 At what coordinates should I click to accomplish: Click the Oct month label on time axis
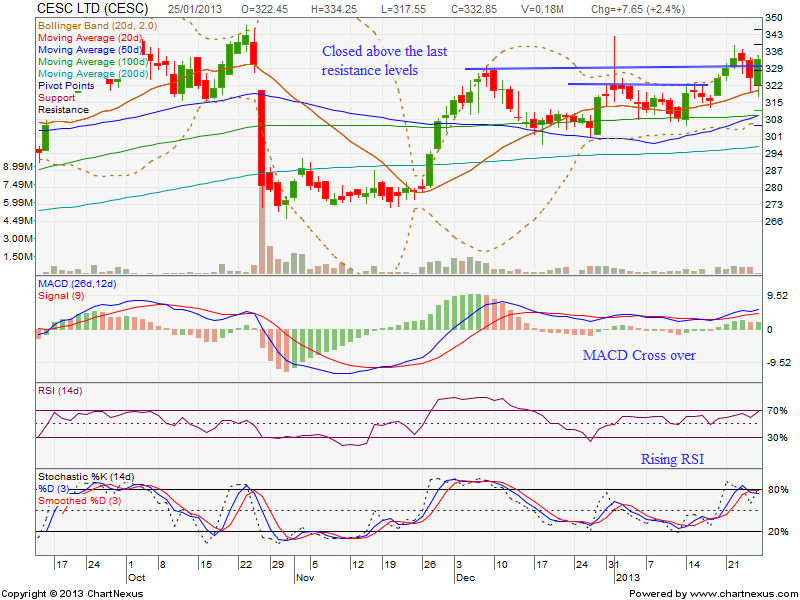point(136,578)
